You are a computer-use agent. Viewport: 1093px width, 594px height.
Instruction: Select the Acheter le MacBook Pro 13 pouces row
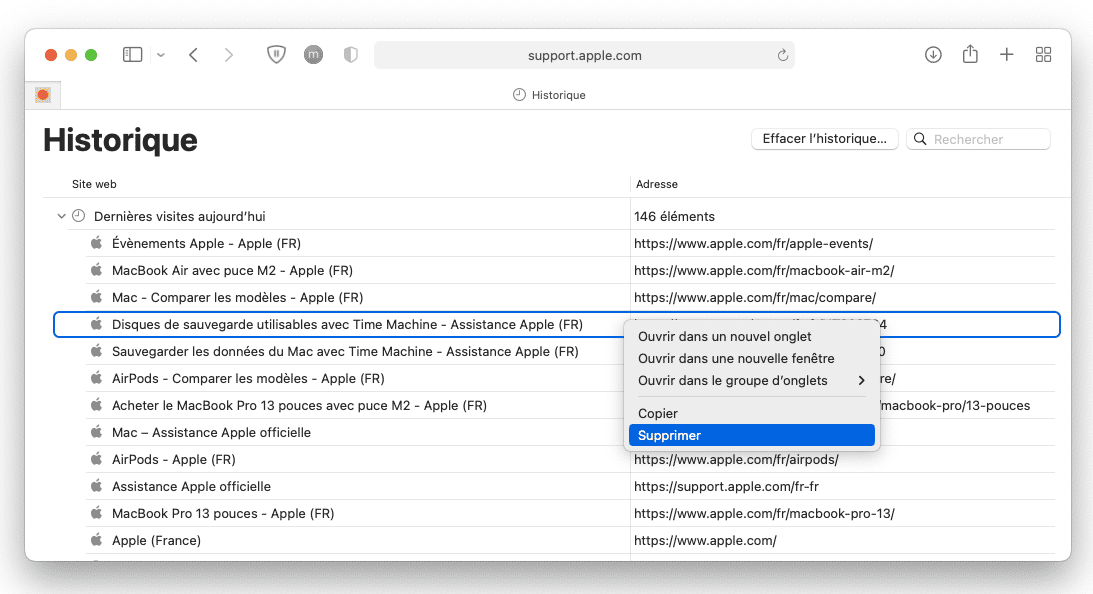pyautogui.click(x=556, y=406)
